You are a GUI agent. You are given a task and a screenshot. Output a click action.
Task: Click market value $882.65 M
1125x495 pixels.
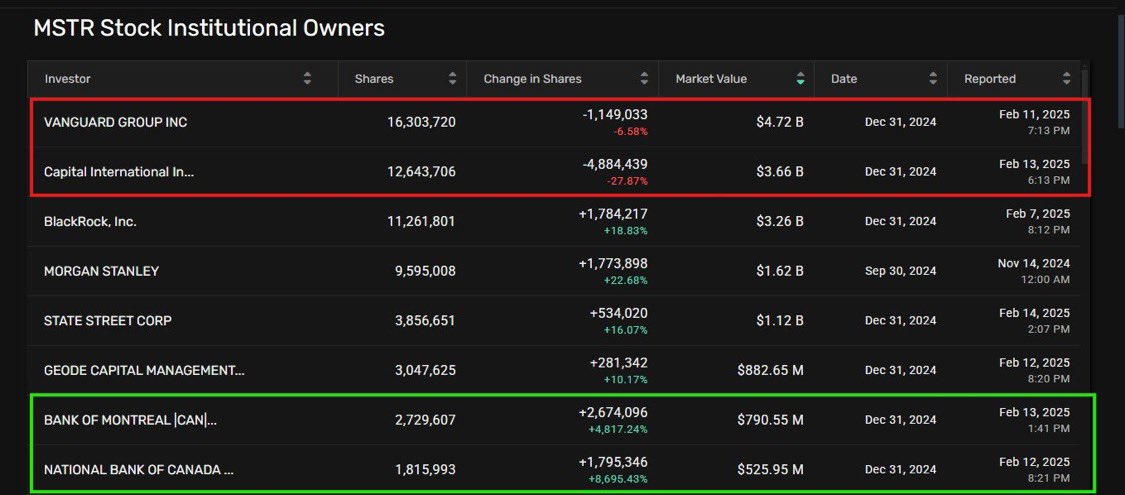[770, 370]
